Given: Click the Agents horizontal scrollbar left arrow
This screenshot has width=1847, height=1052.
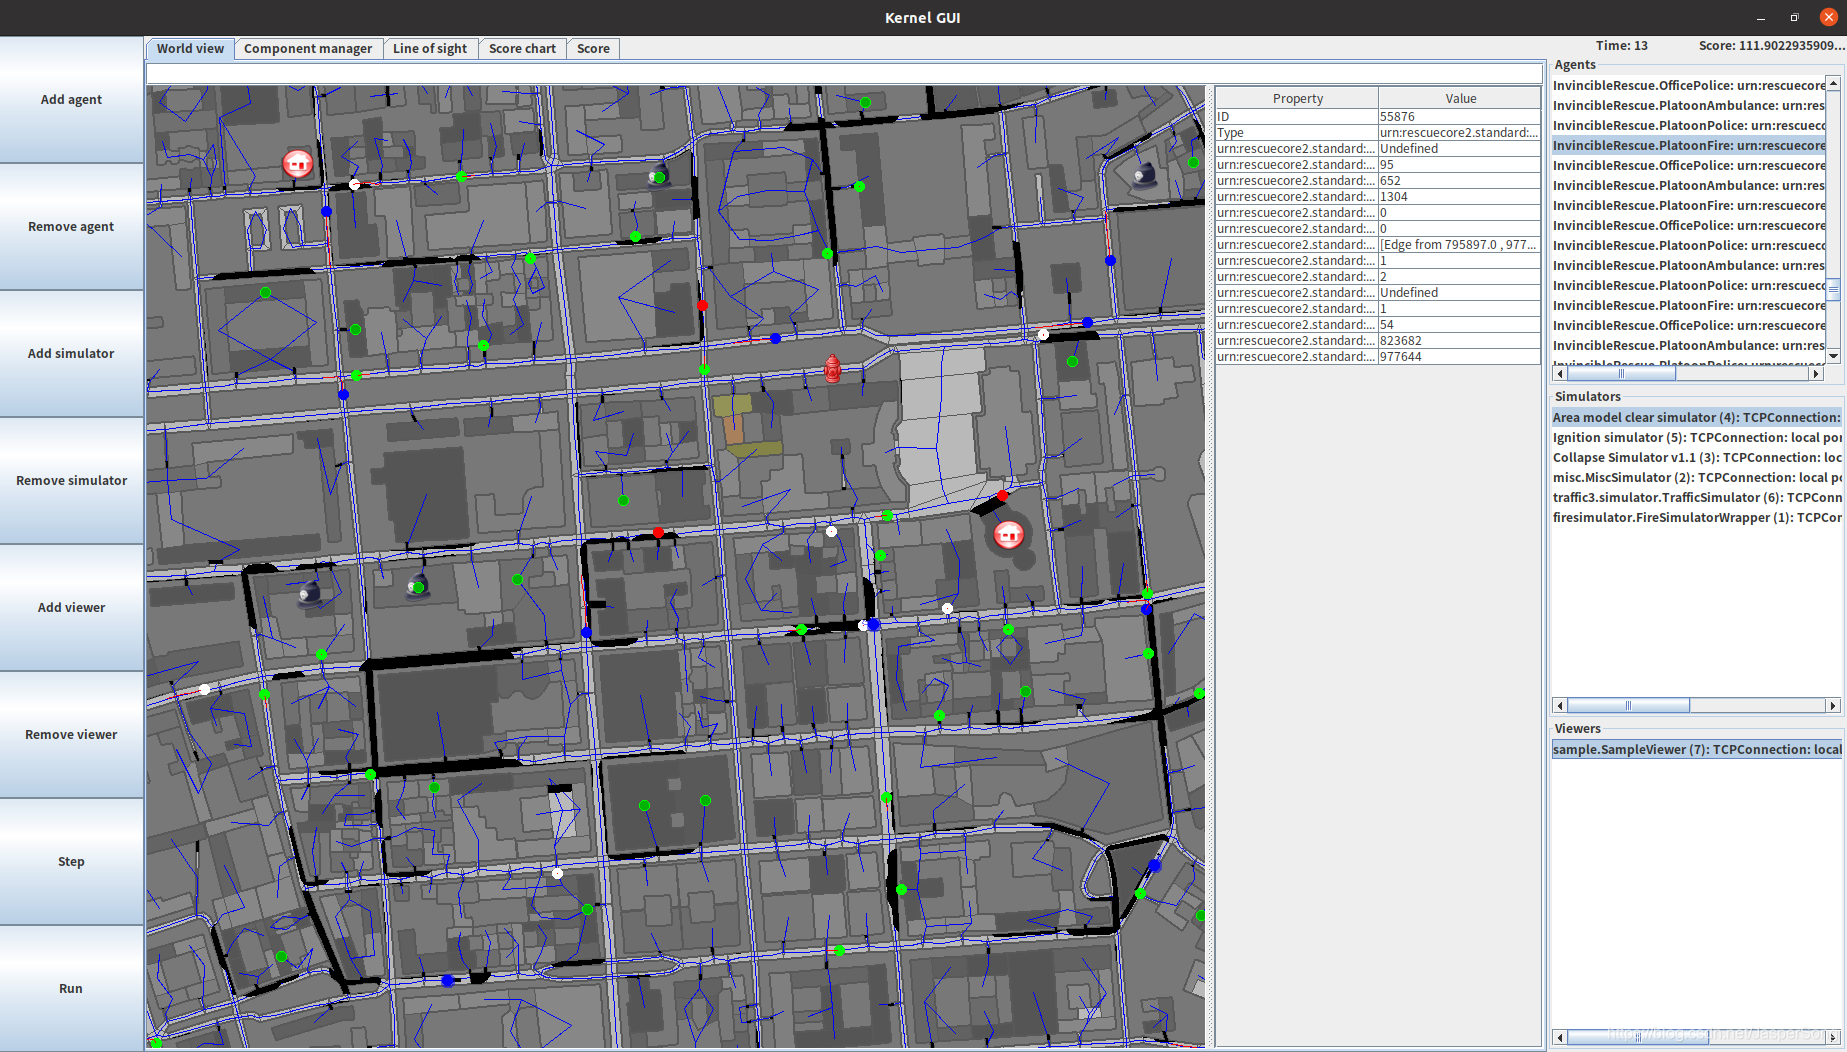Looking at the screenshot, I should [1560, 374].
